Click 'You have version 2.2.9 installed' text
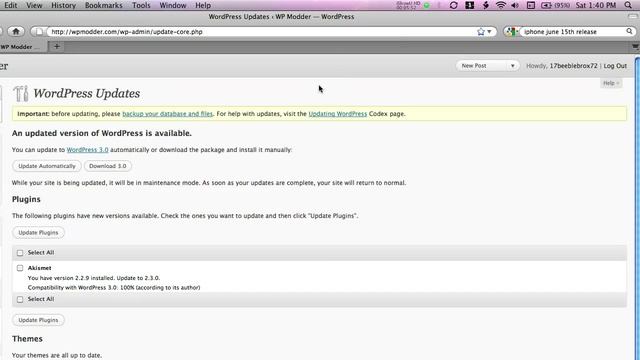The image size is (640, 360). 71,278
